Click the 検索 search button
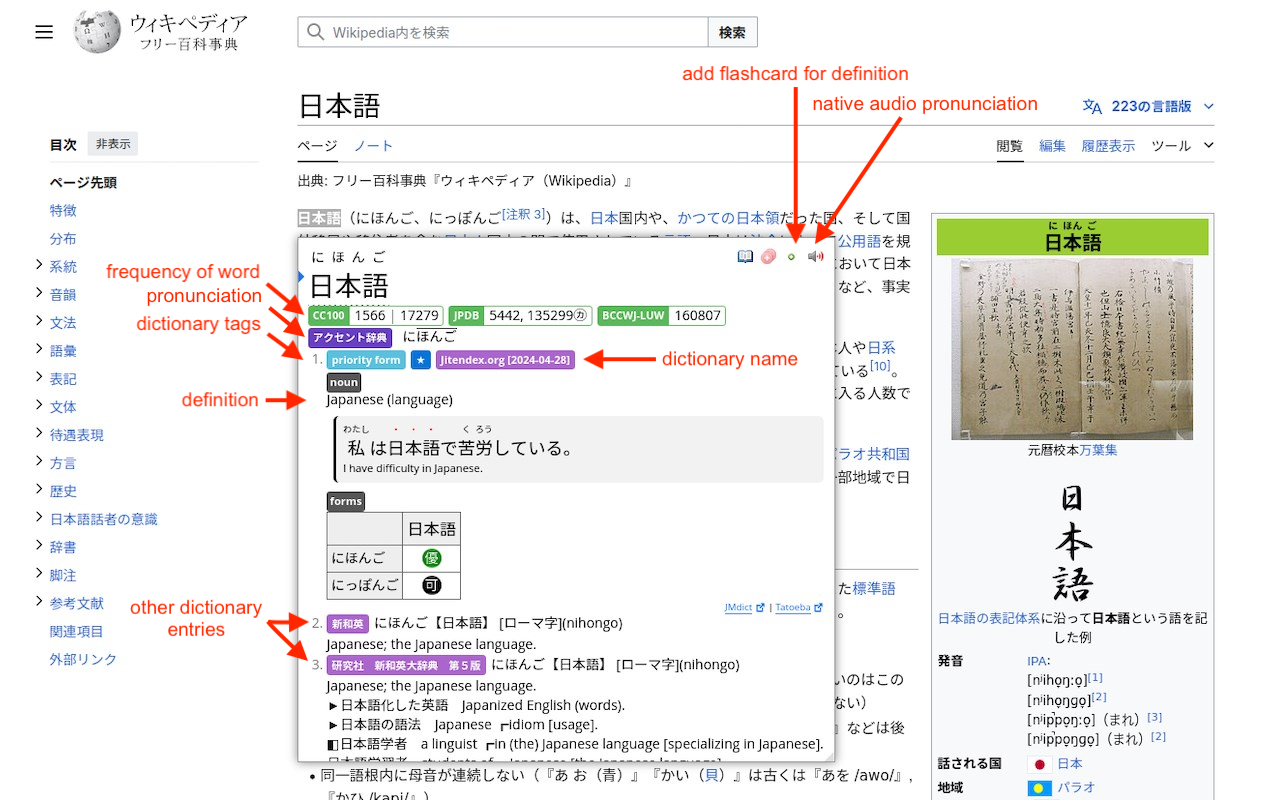The image size is (1280, 800). (732, 31)
